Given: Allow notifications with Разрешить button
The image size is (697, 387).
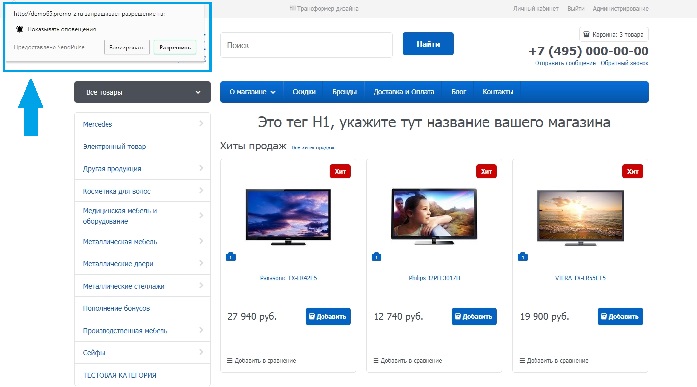Looking at the screenshot, I should [175, 47].
